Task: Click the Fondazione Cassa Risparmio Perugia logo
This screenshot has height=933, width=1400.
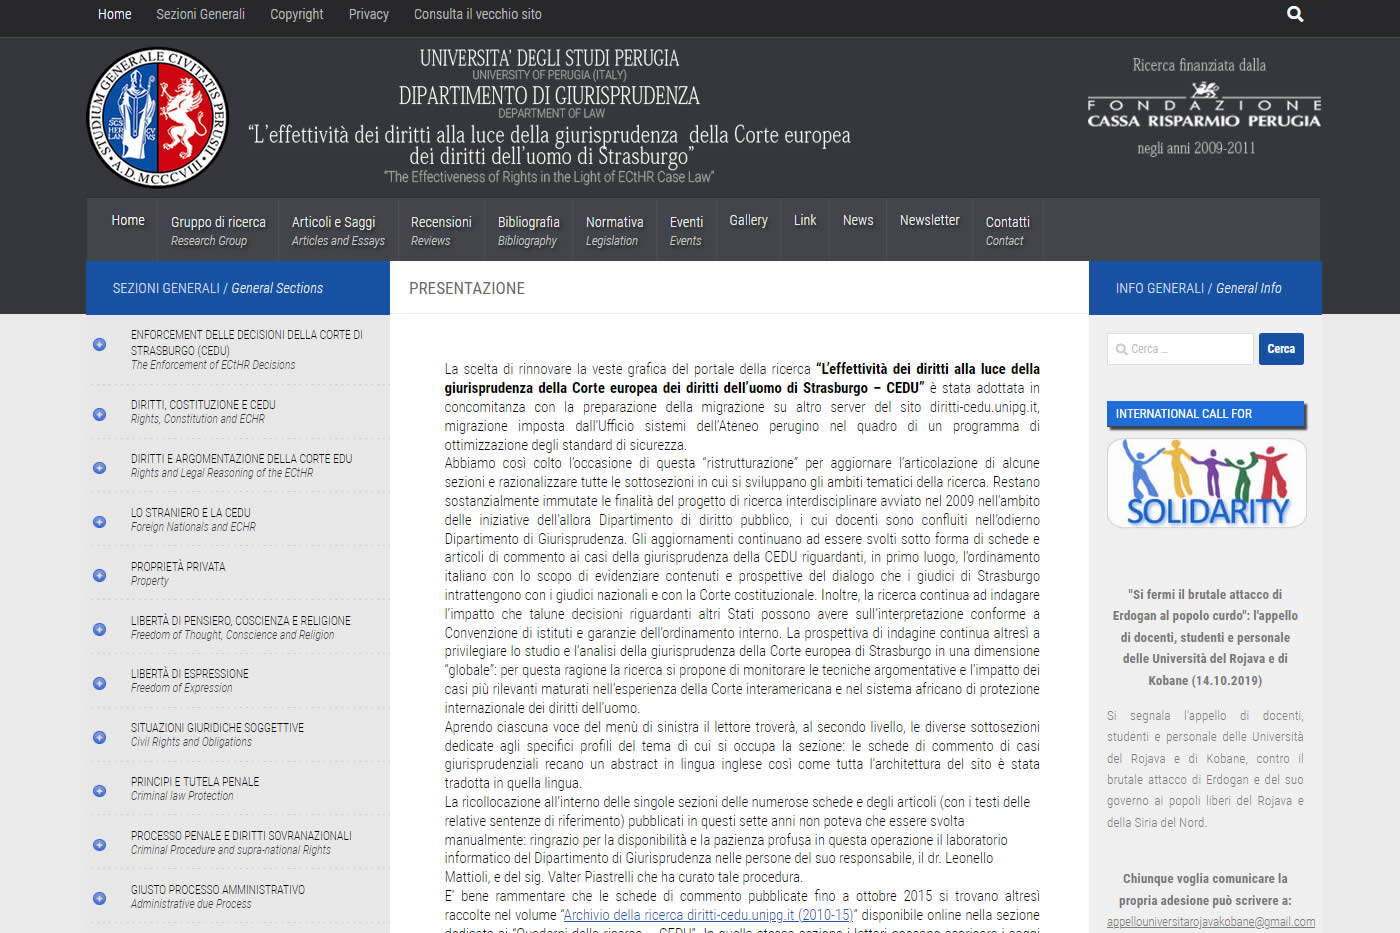Action: point(1204,105)
